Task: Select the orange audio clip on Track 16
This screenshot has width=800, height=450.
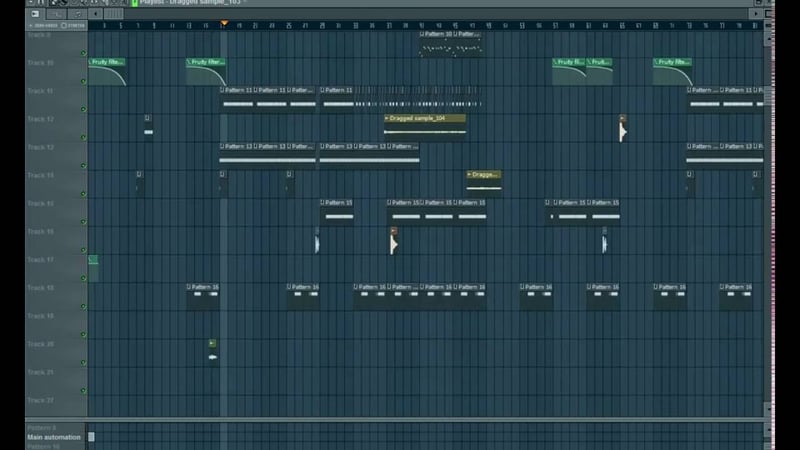Action: (x=393, y=241)
